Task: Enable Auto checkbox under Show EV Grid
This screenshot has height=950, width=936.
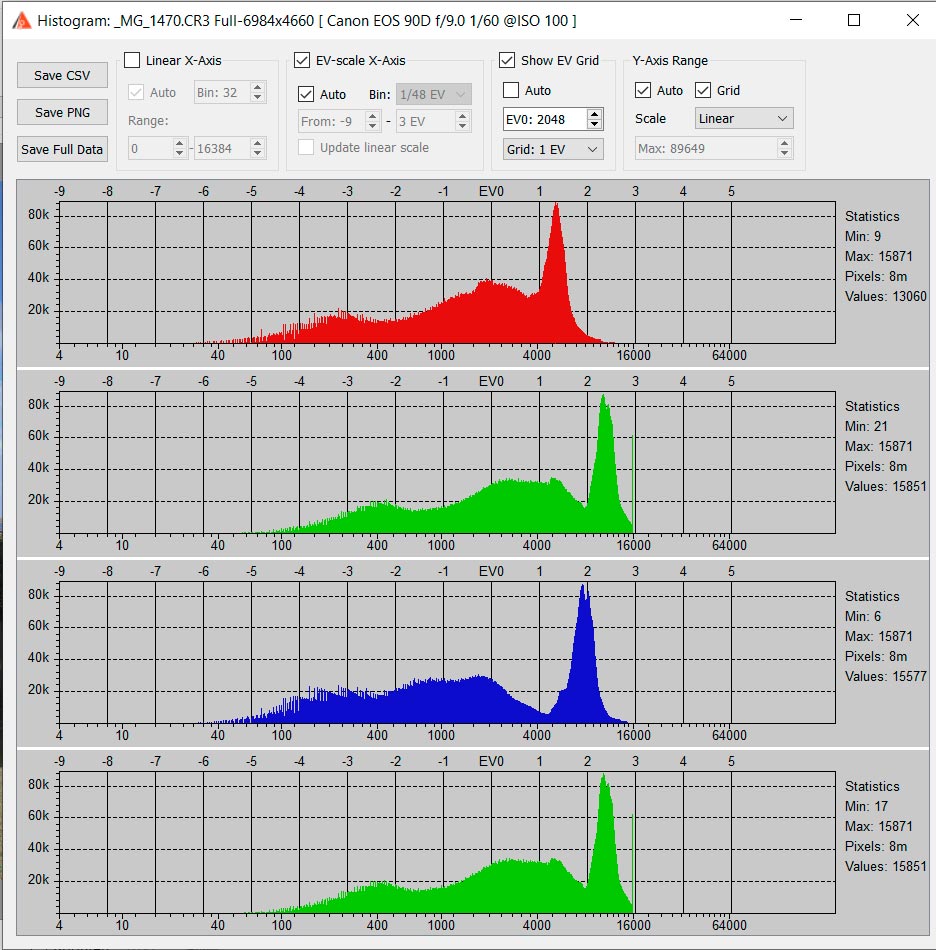Action: [511, 91]
